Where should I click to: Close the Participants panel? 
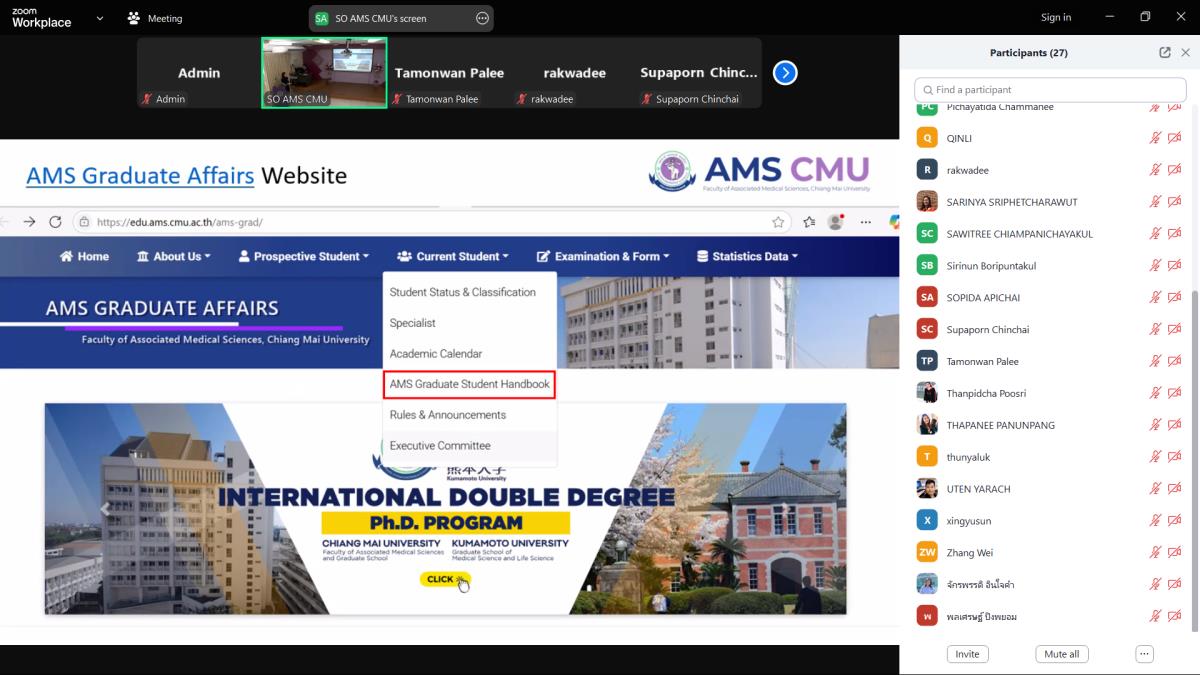coord(1185,53)
